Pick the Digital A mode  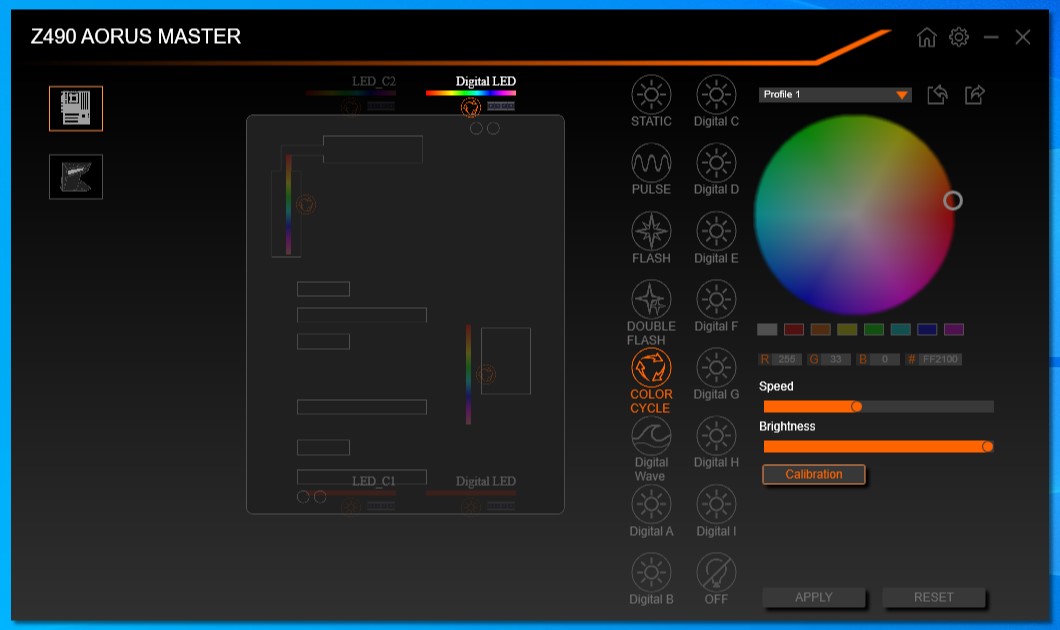(651, 511)
